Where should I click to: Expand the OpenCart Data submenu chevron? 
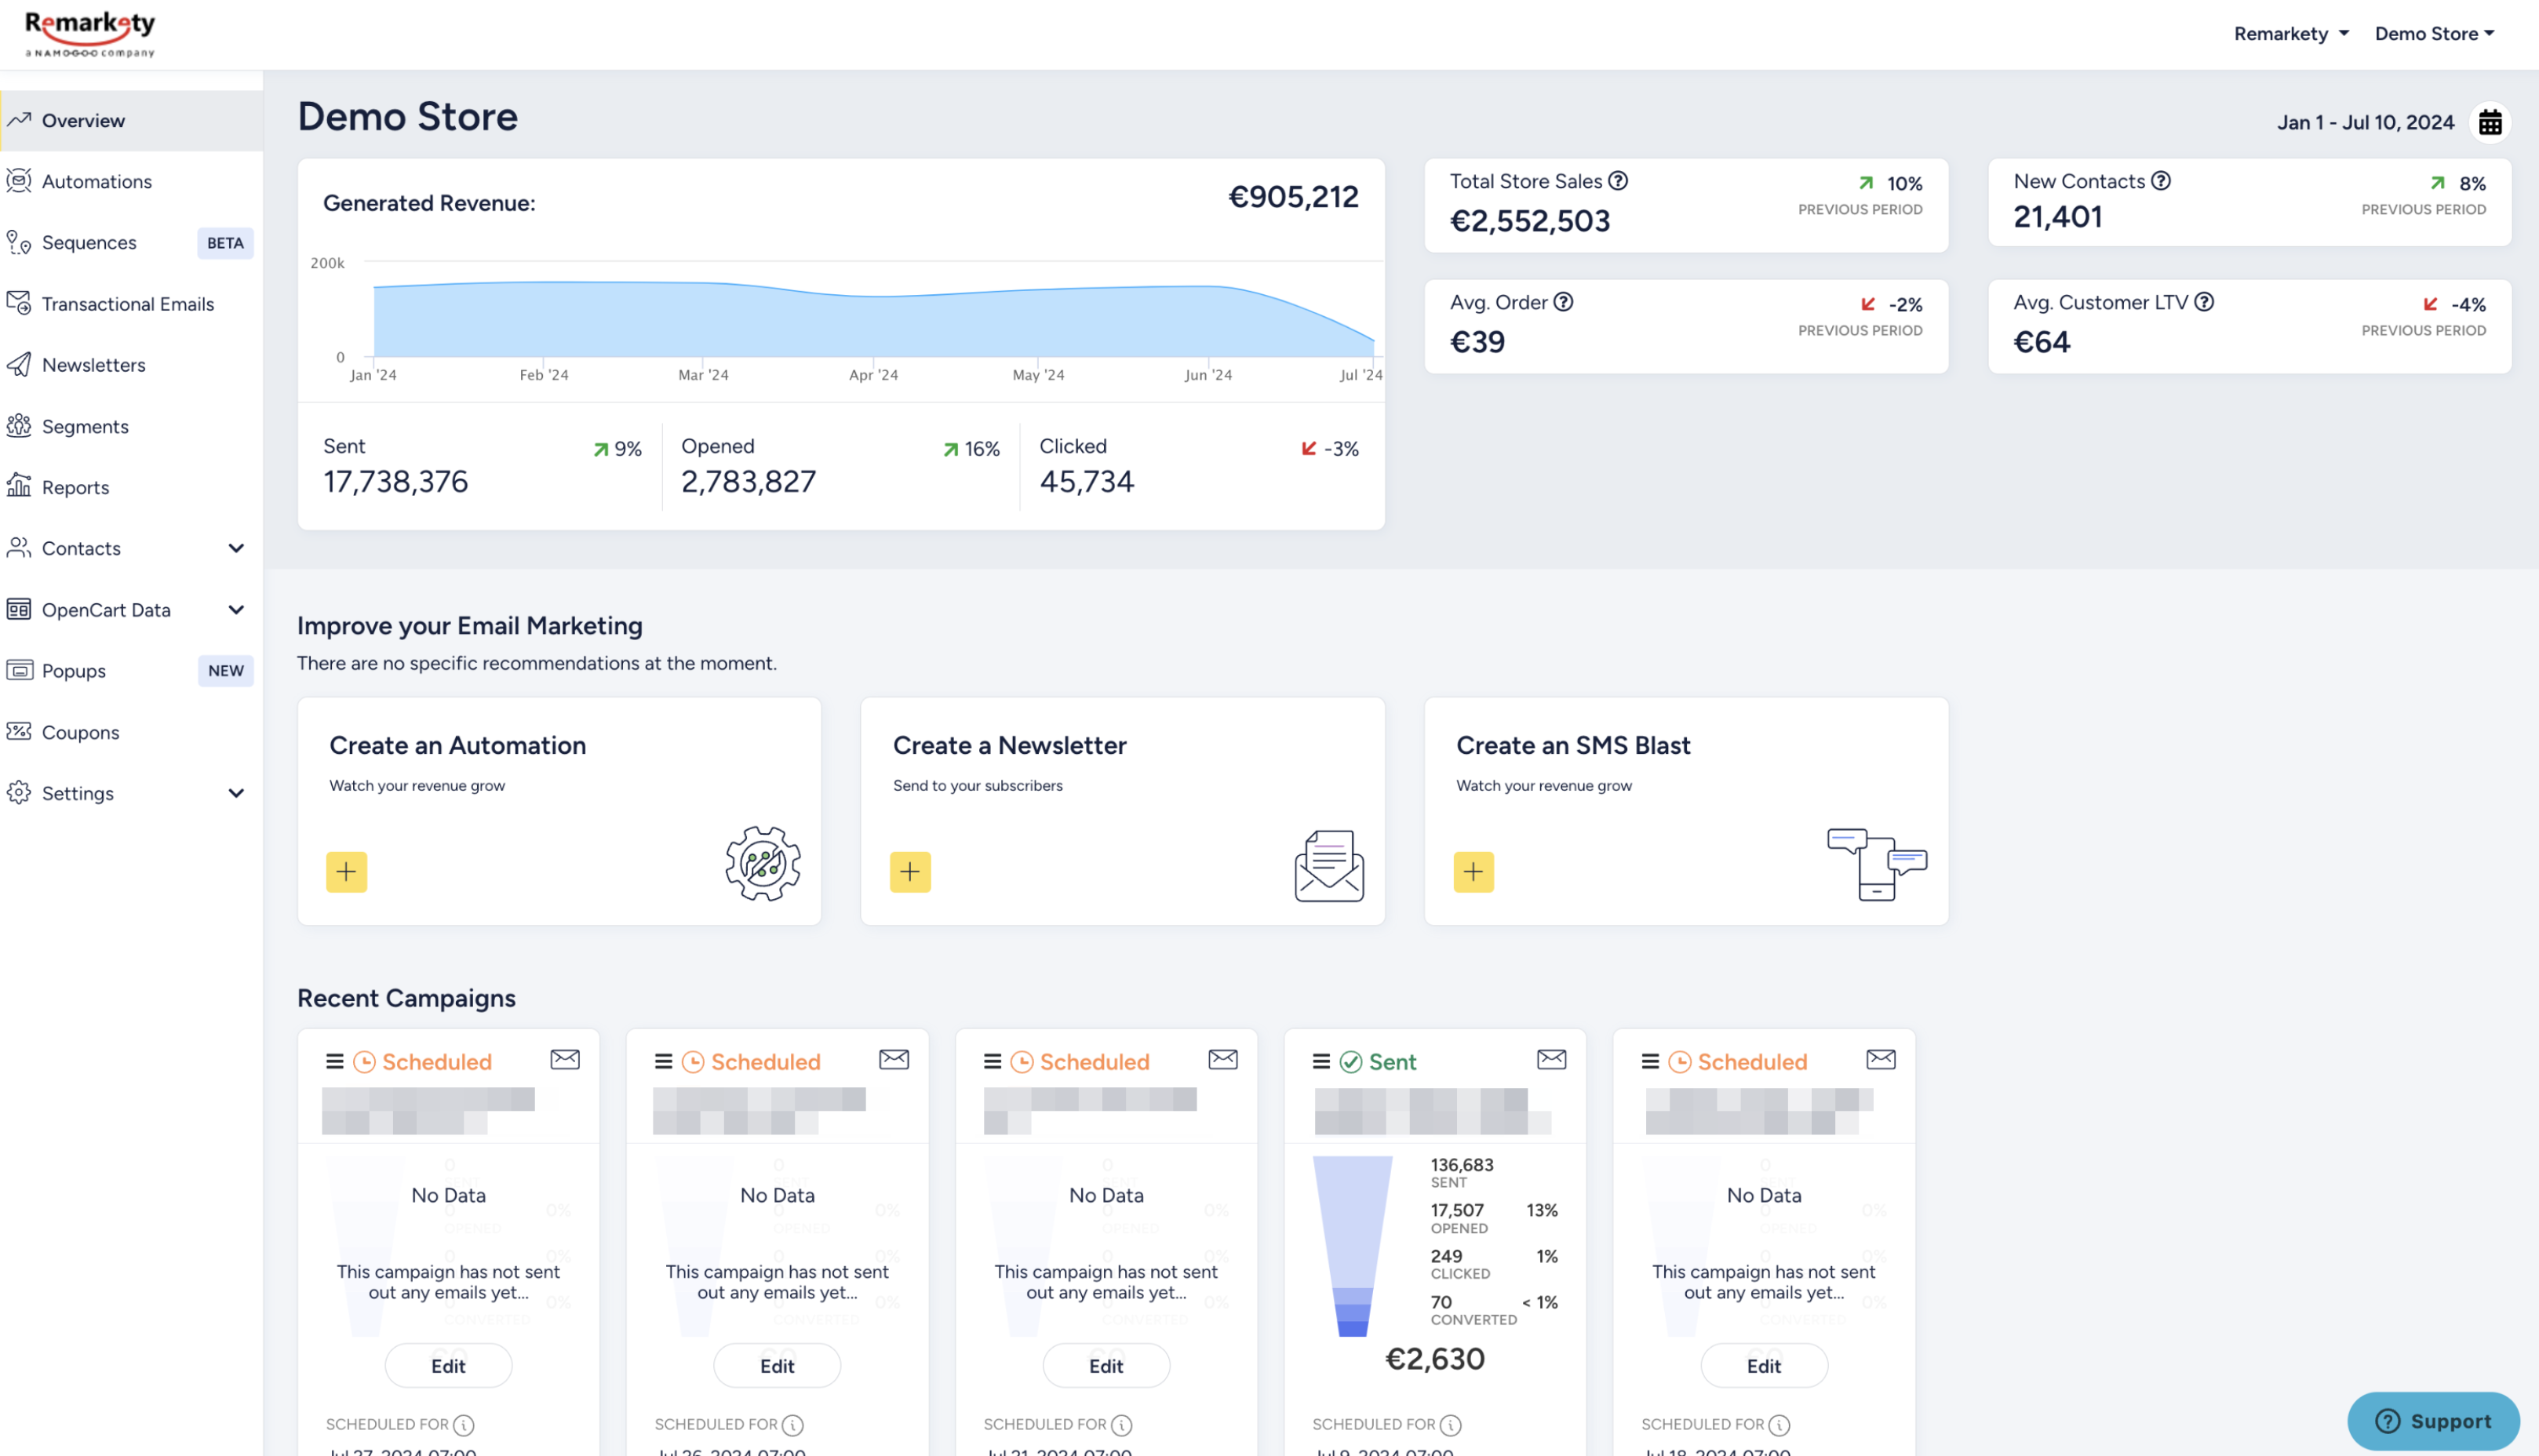point(236,610)
